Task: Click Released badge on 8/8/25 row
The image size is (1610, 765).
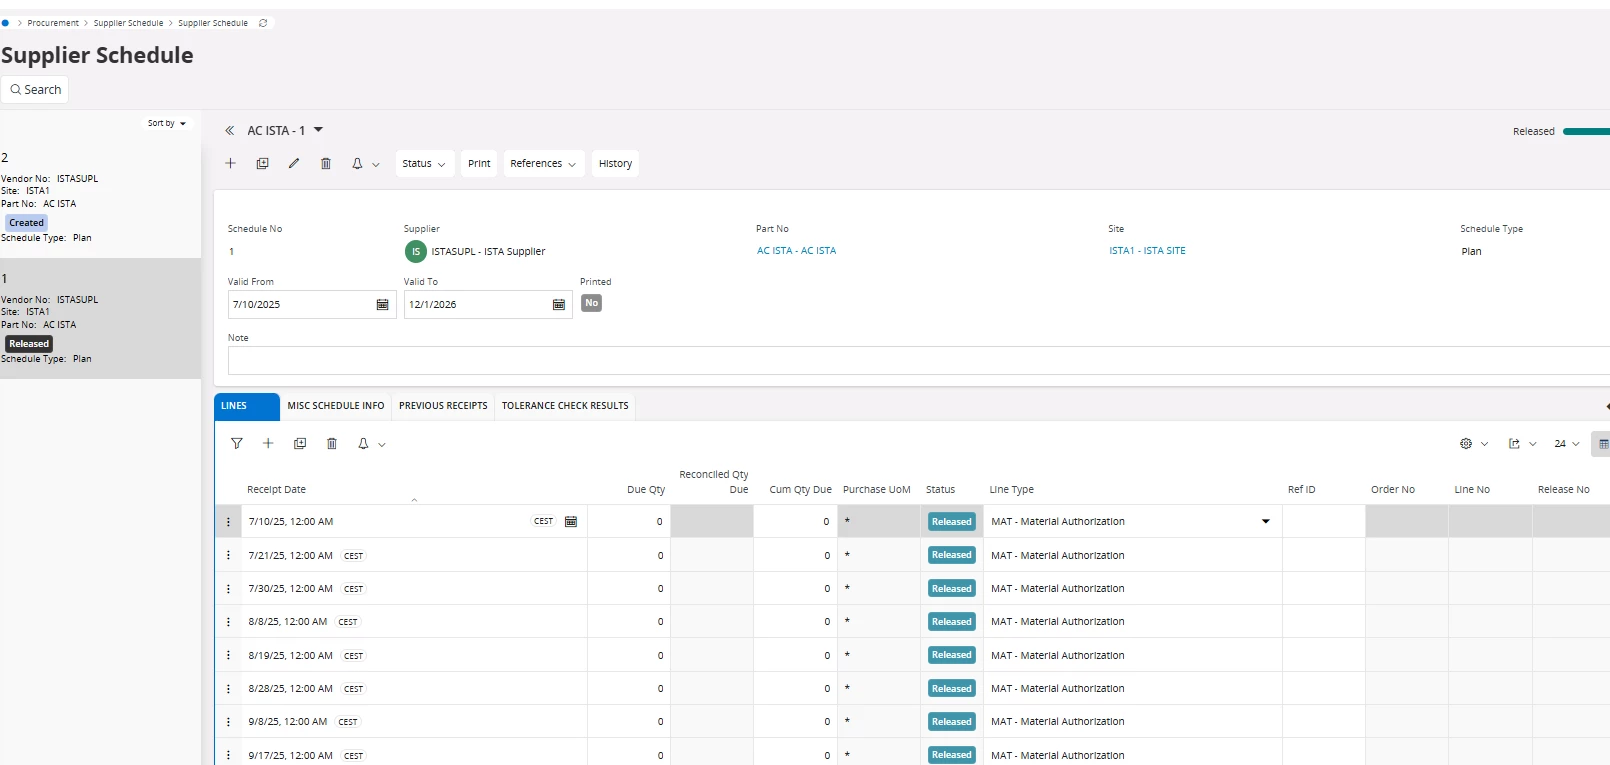Action: click(x=951, y=621)
